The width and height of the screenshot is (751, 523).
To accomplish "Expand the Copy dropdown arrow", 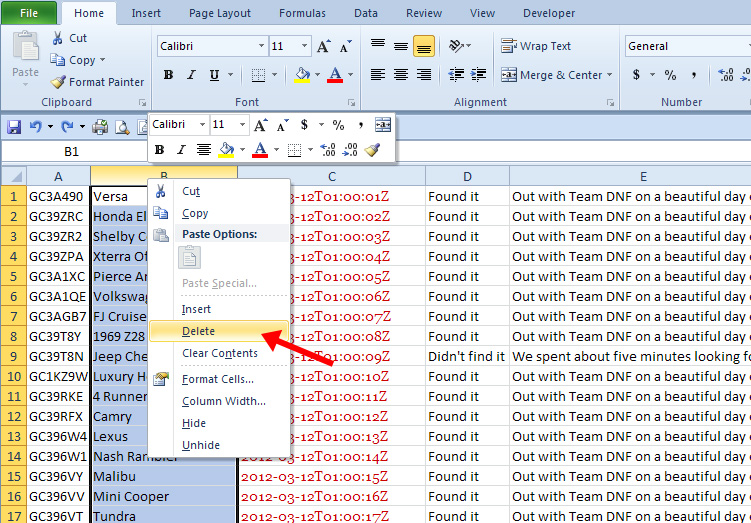I will coord(102,60).
